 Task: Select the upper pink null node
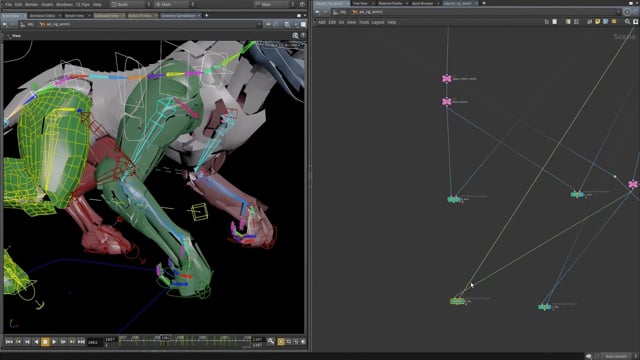pos(447,79)
